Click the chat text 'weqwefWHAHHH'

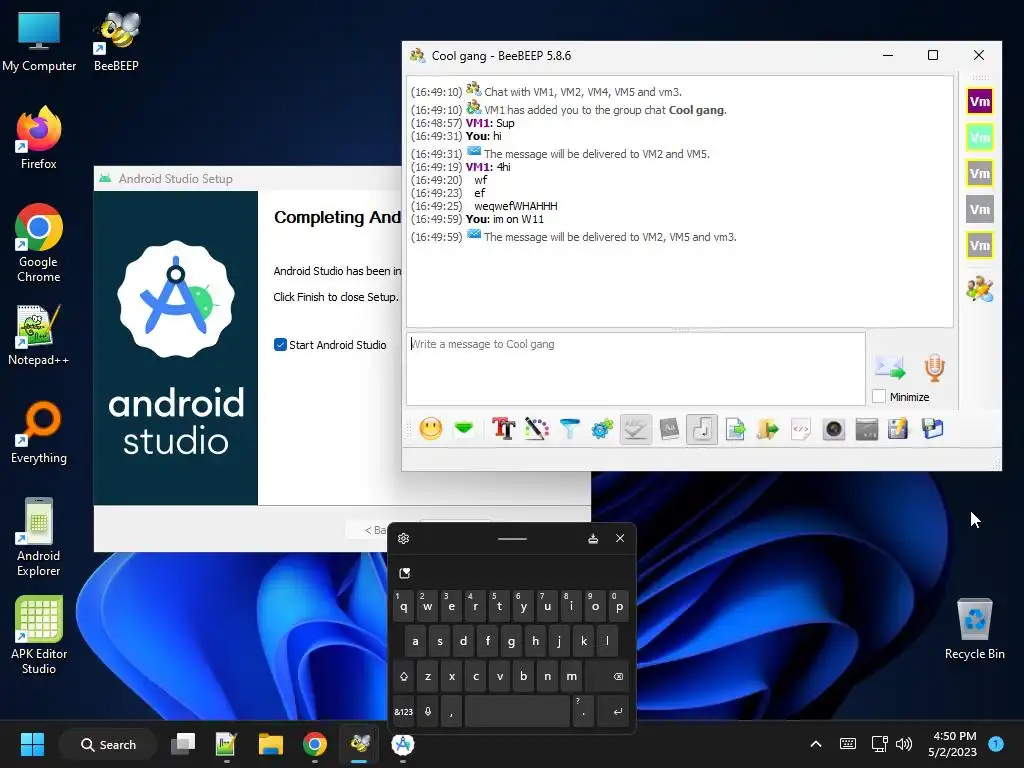coord(516,206)
